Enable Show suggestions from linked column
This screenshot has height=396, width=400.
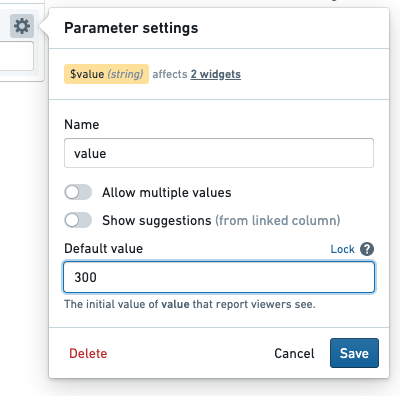pyautogui.click(x=78, y=220)
